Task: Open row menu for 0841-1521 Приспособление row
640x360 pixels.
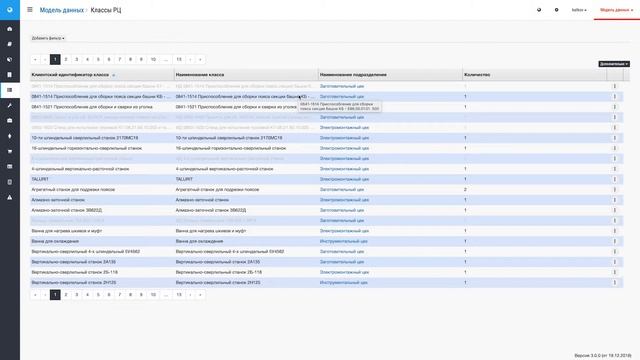Action: point(615,107)
